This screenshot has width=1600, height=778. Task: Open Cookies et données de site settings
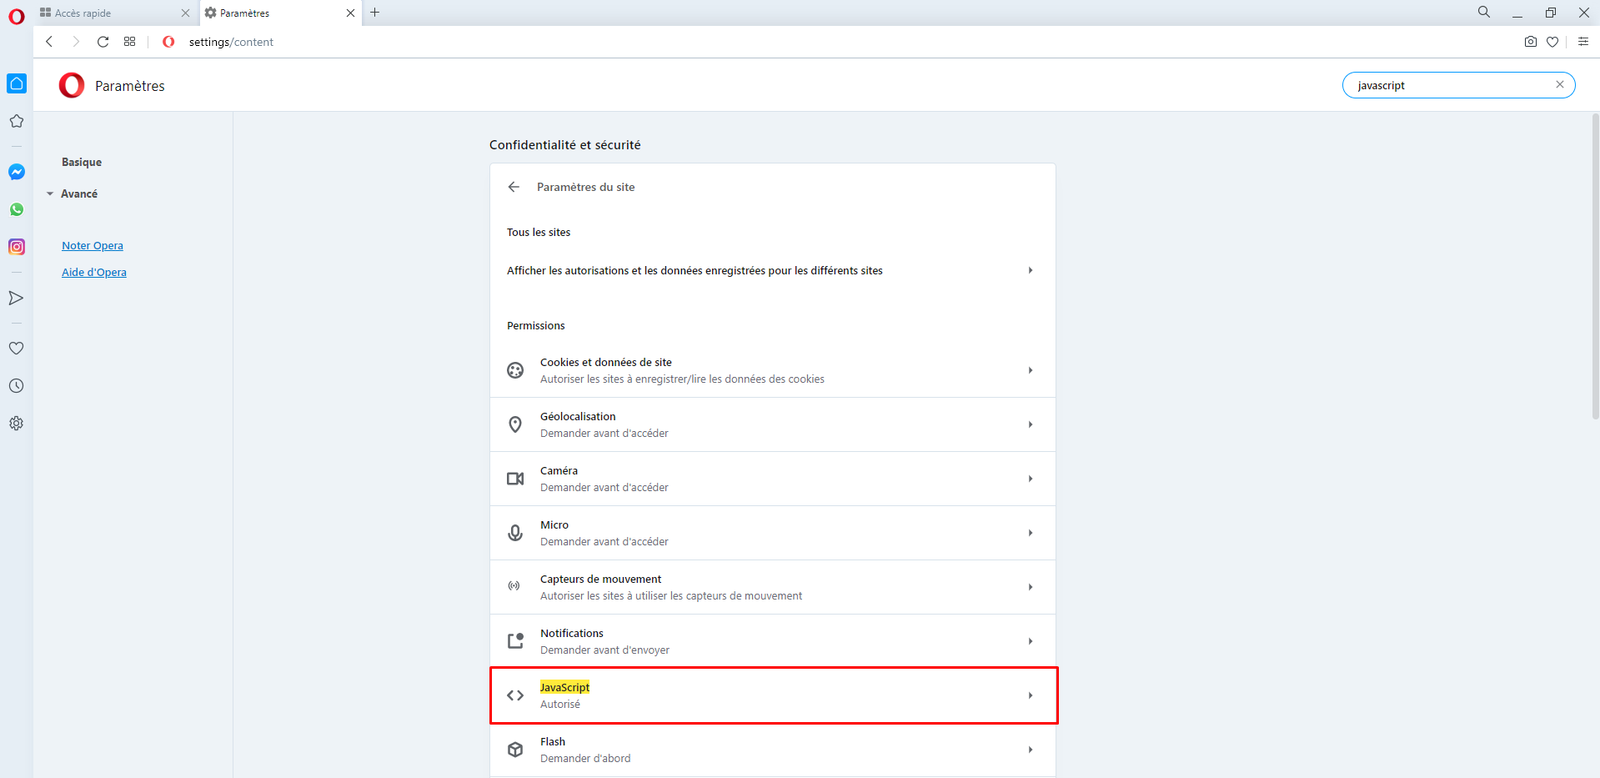pyautogui.click(x=773, y=370)
